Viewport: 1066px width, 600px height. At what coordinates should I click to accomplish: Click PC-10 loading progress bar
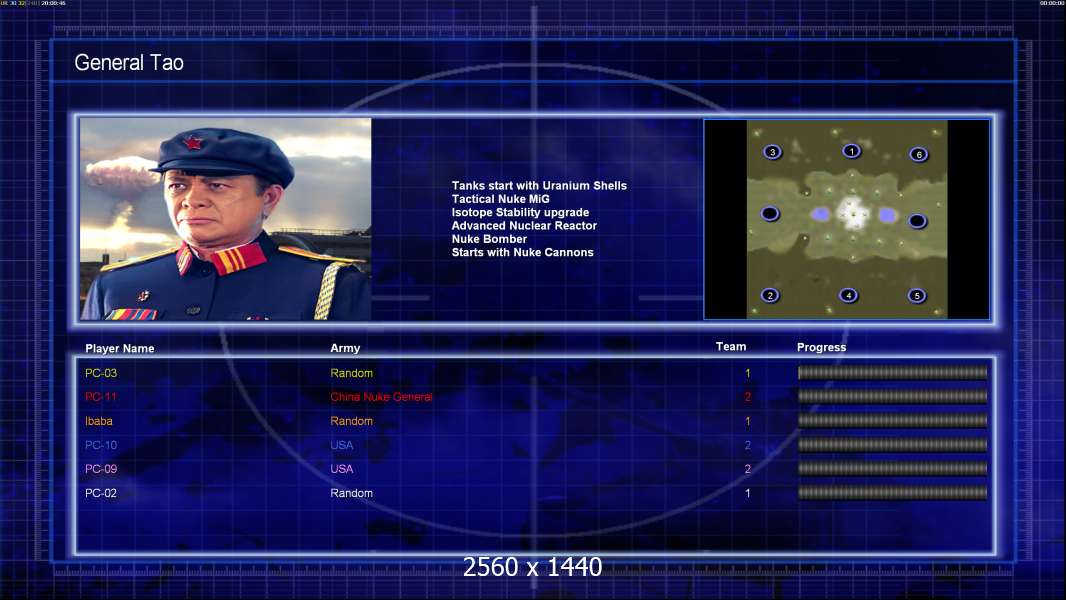(893, 445)
